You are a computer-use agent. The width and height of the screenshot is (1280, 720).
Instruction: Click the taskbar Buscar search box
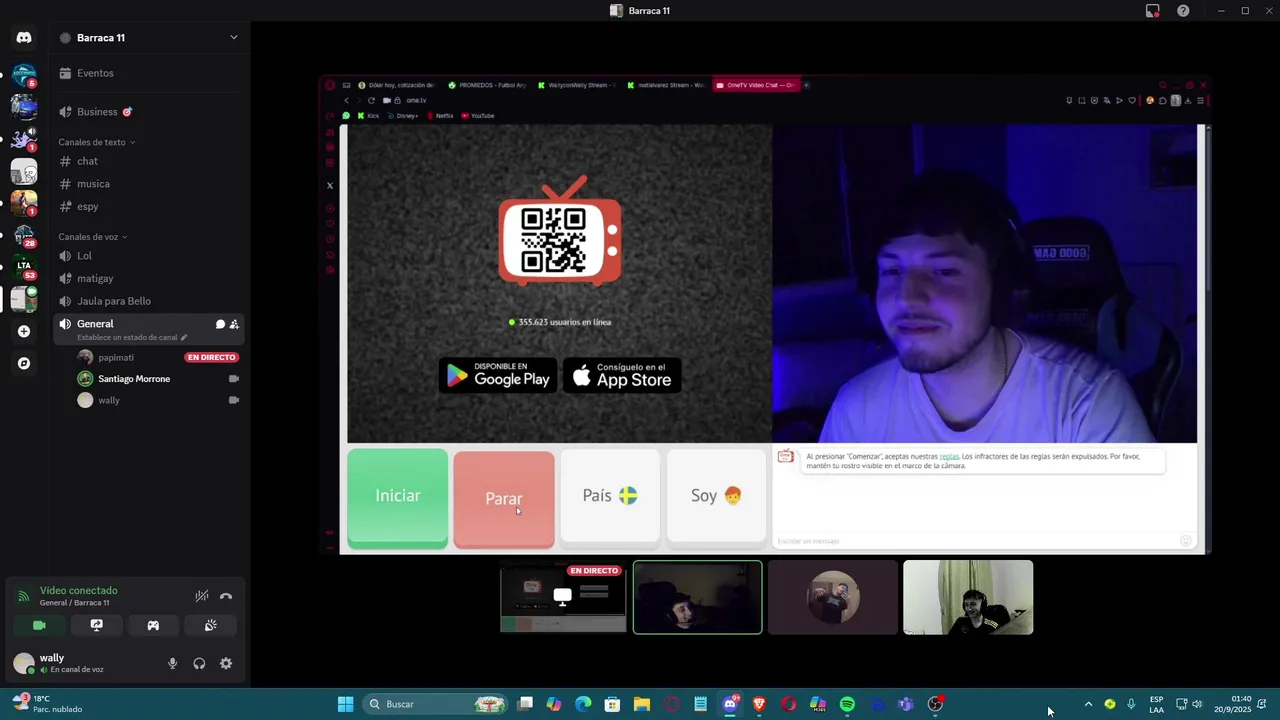click(434, 704)
